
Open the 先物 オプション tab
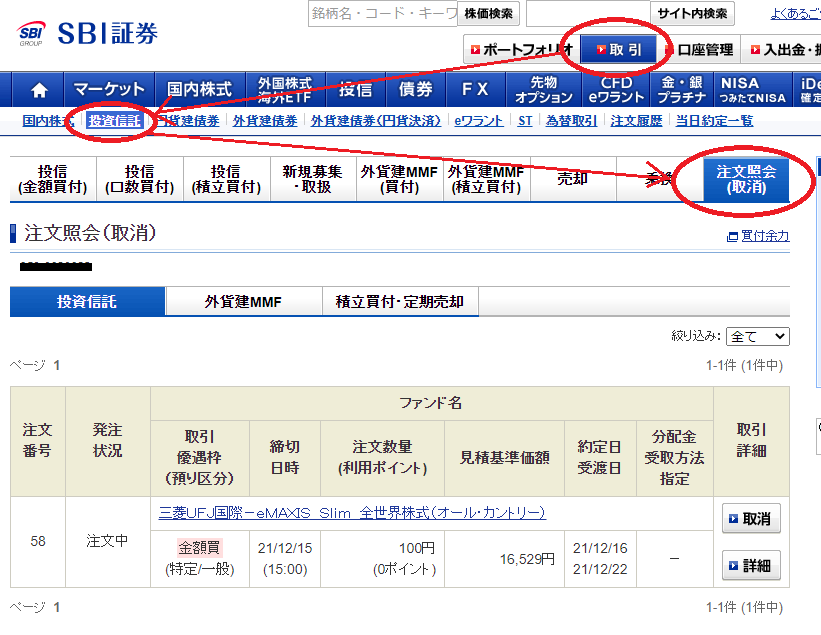click(543, 90)
